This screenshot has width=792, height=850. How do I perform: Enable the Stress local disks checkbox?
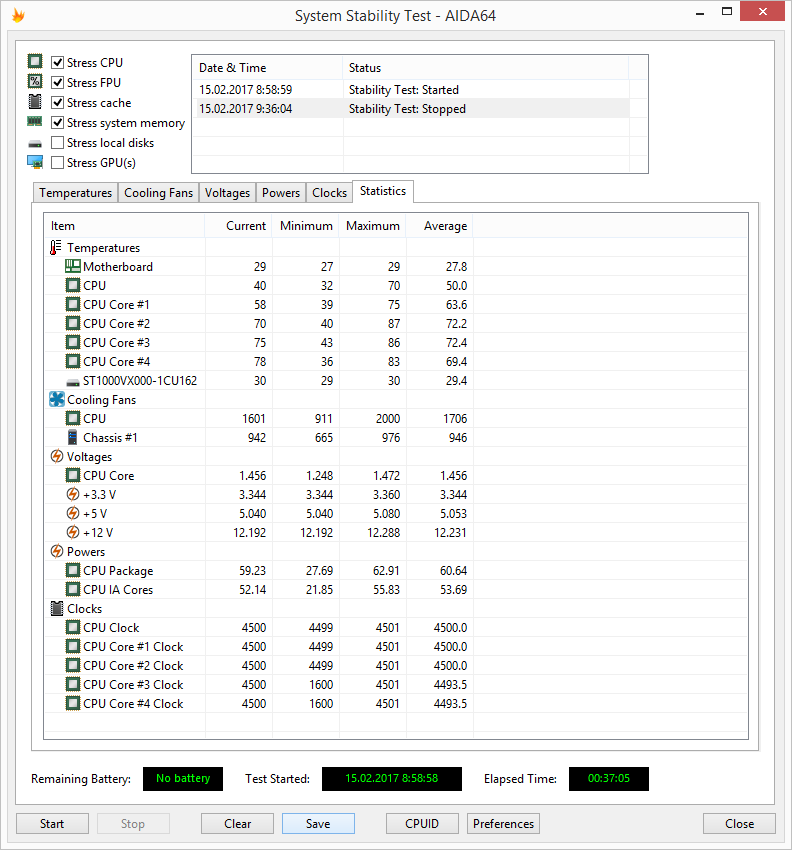coord(57,143)
